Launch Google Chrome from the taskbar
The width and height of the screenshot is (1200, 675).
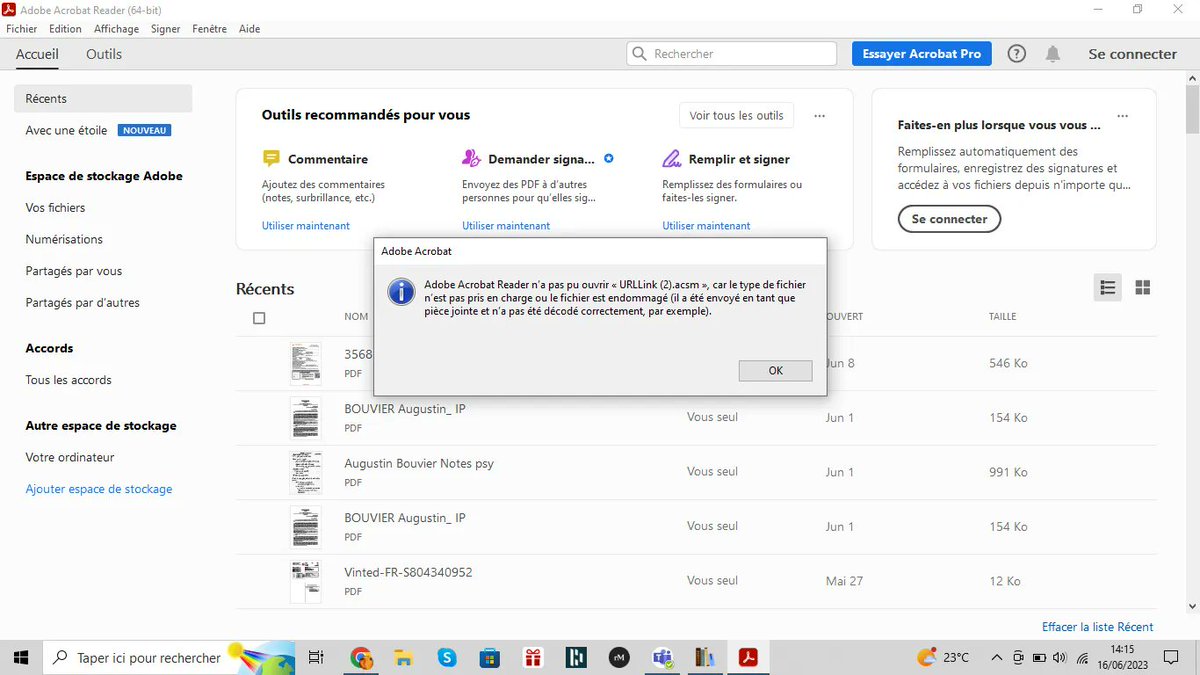[x=361, y=657]
